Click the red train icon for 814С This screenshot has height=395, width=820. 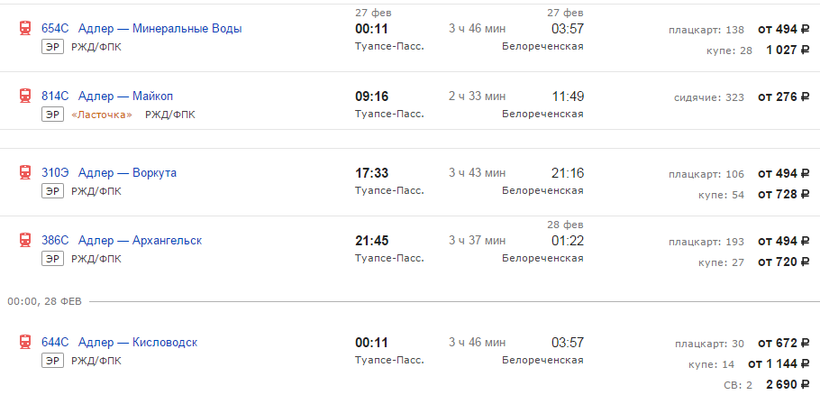click(25, 96)
